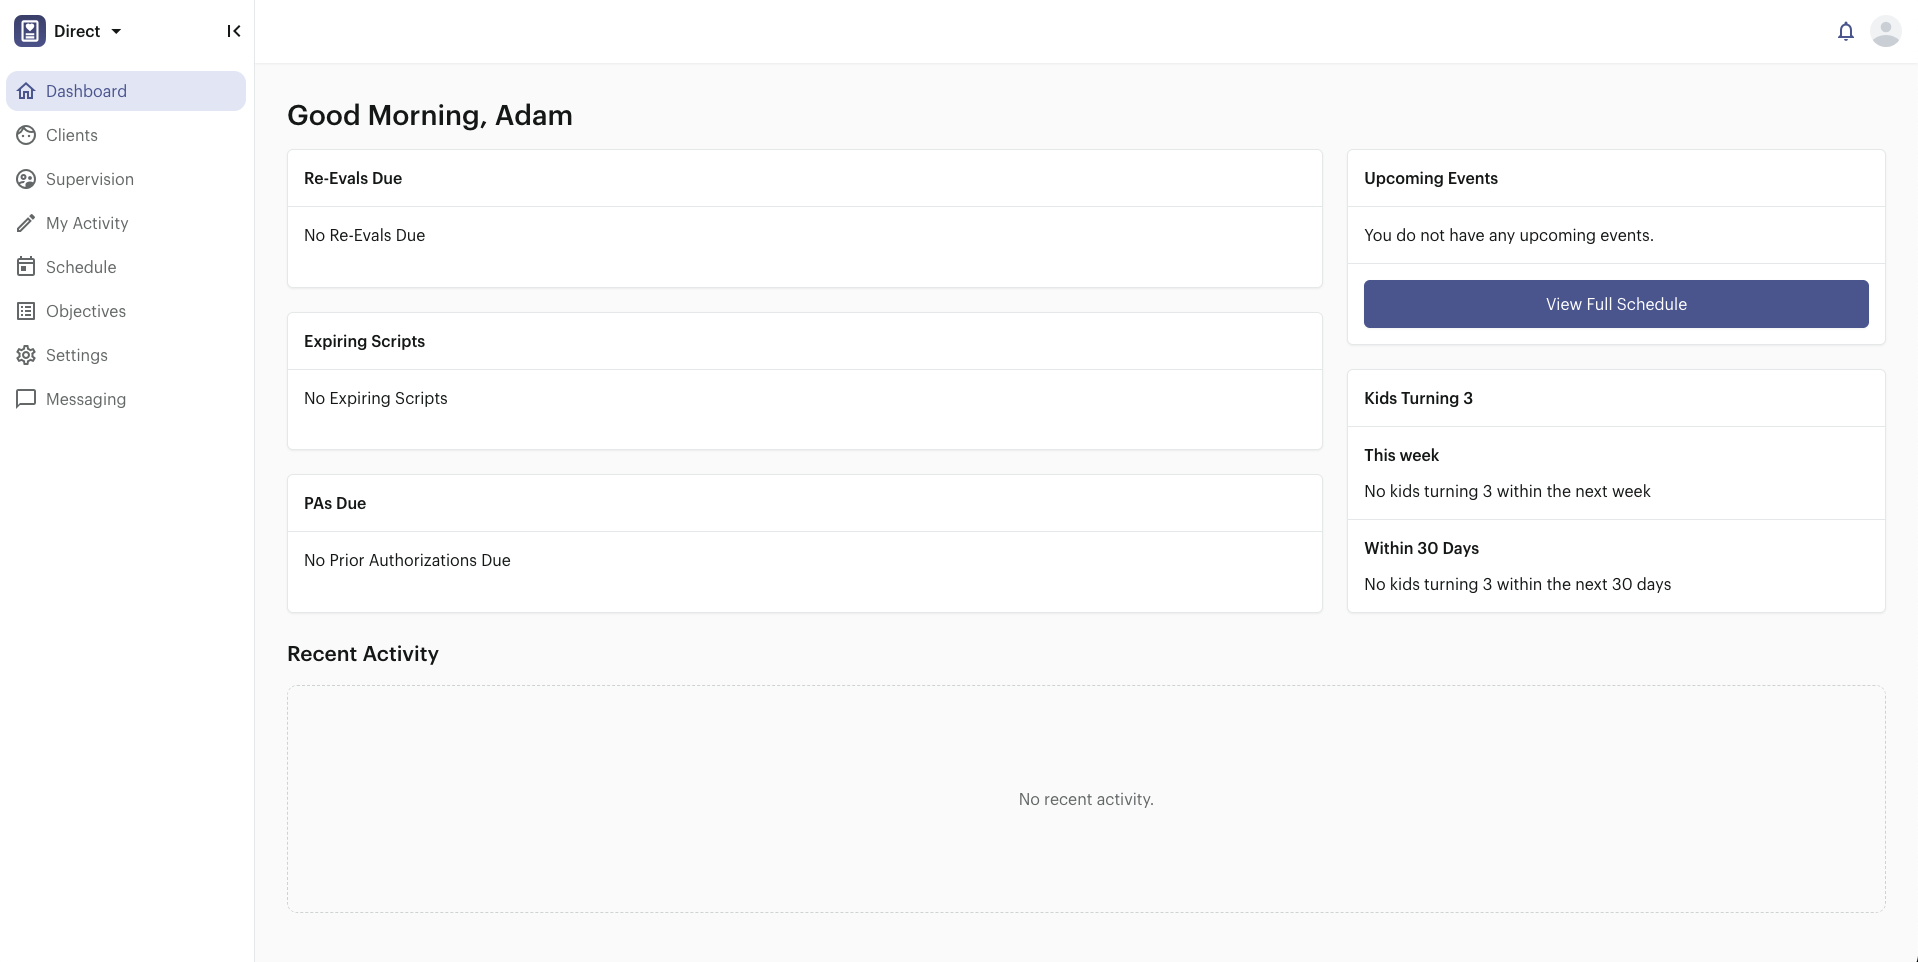Image resolution: width=1918 pixels, height=962 pixels.
Task: Click the Settings gear icon
Action: pos(26,355)
